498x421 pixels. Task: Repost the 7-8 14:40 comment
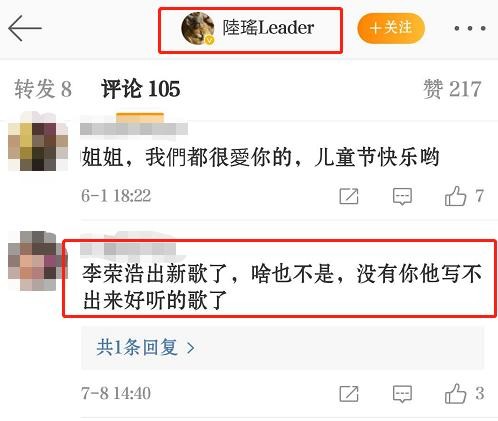point(349,394)
